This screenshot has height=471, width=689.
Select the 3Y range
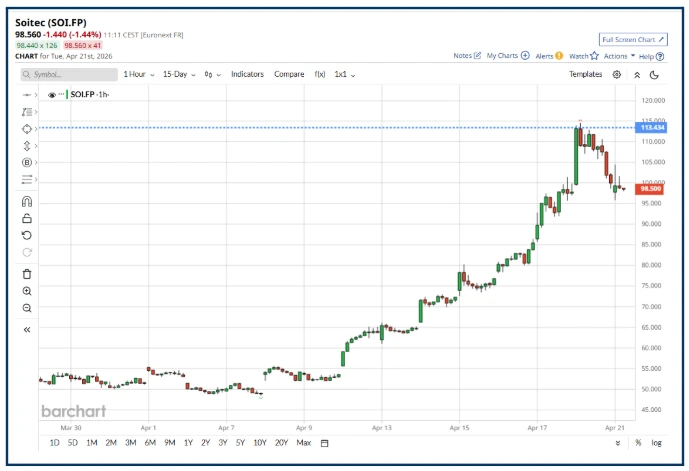click(x=223, y=443)
